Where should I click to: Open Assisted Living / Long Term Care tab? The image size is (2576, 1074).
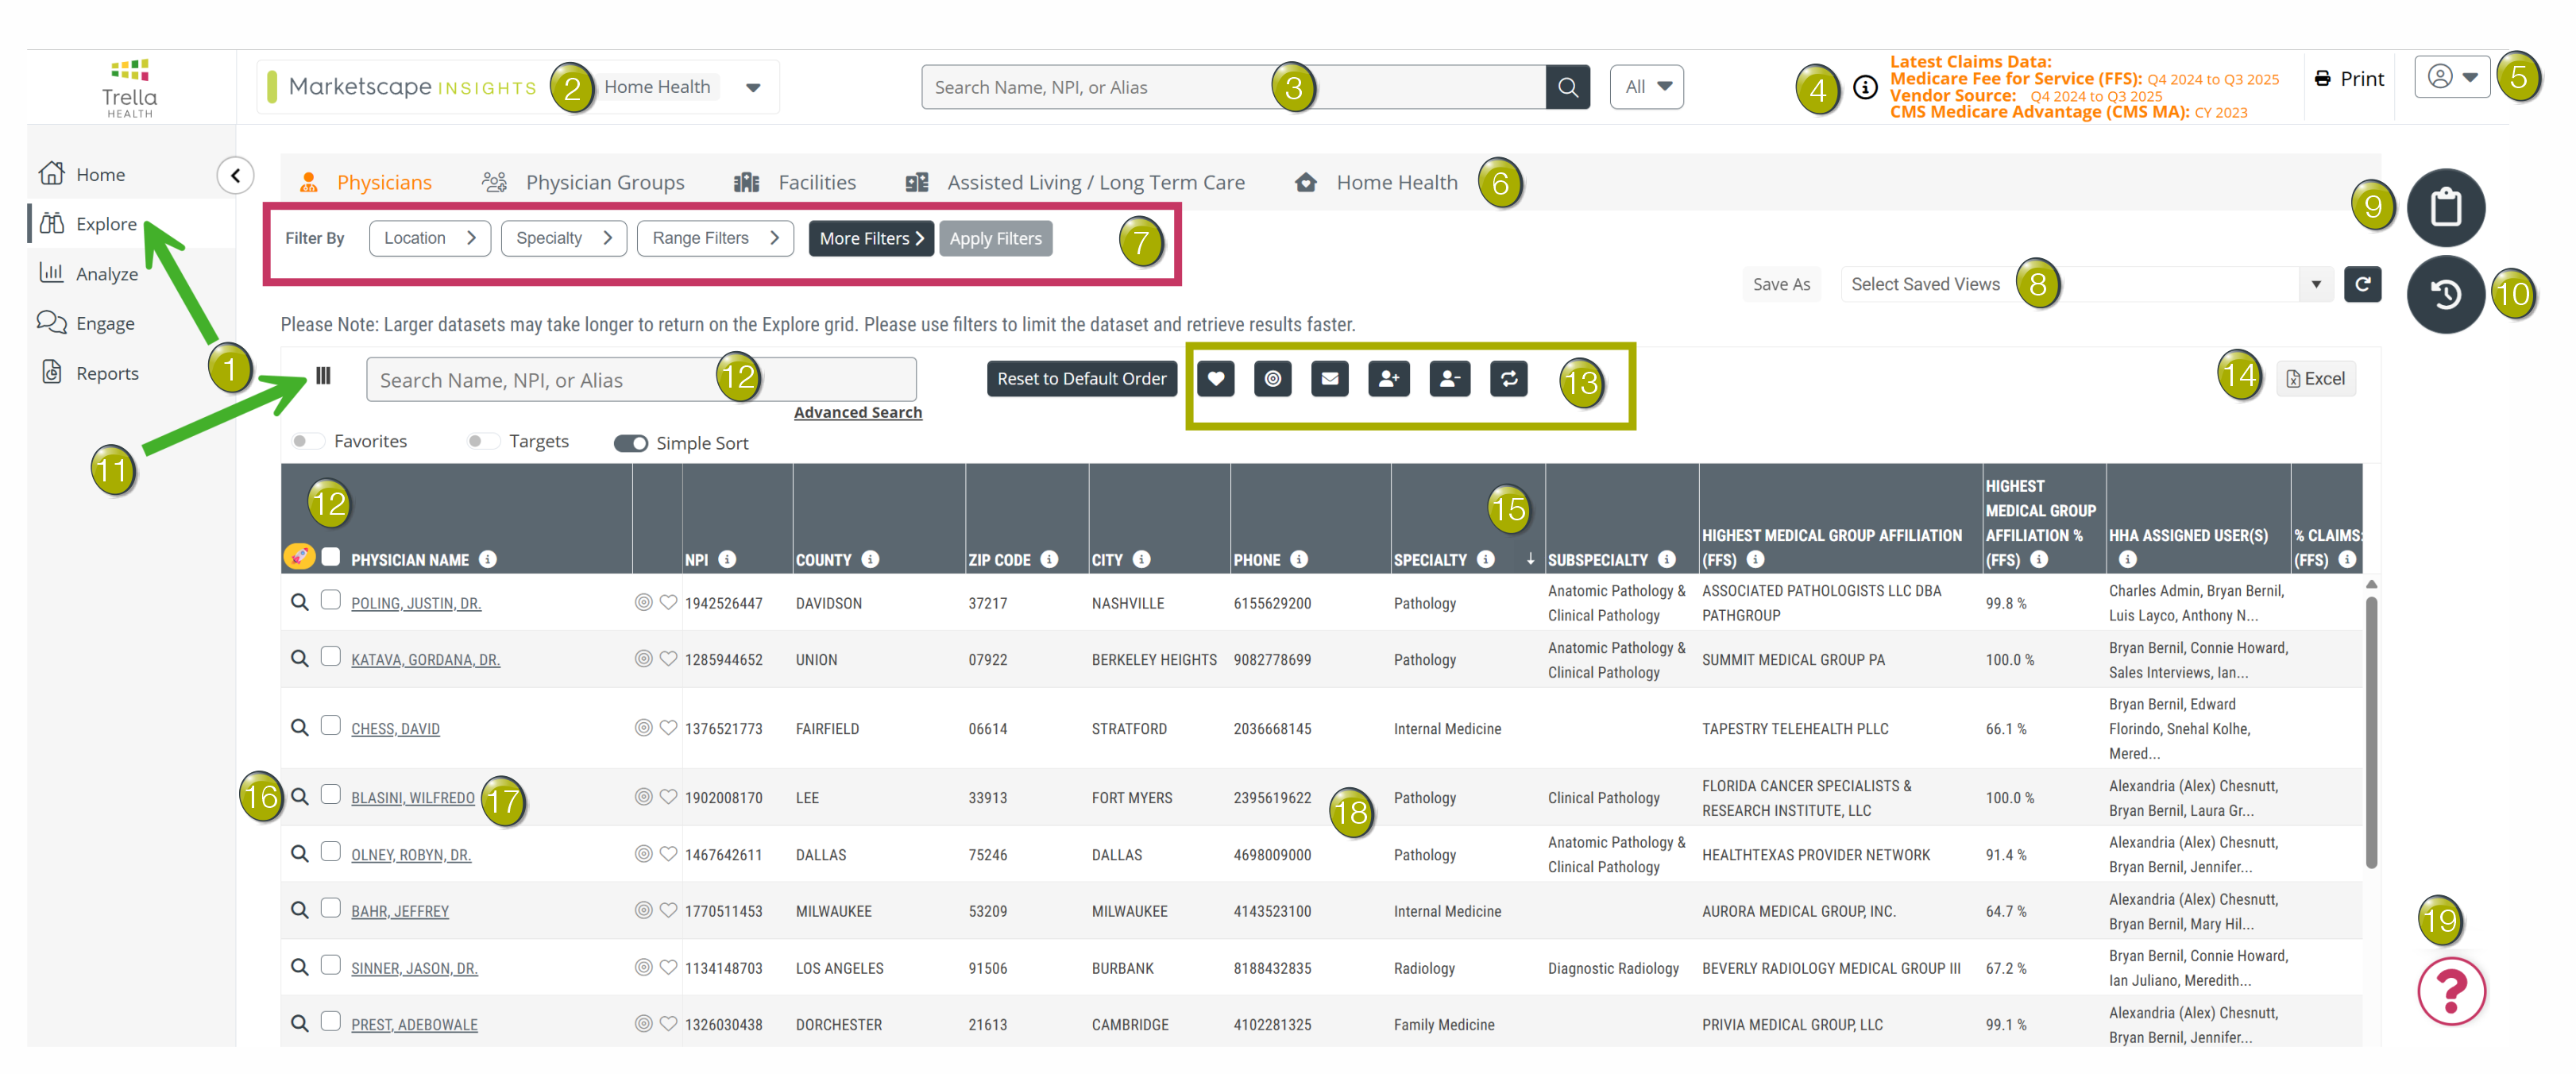click(1076, 182)
